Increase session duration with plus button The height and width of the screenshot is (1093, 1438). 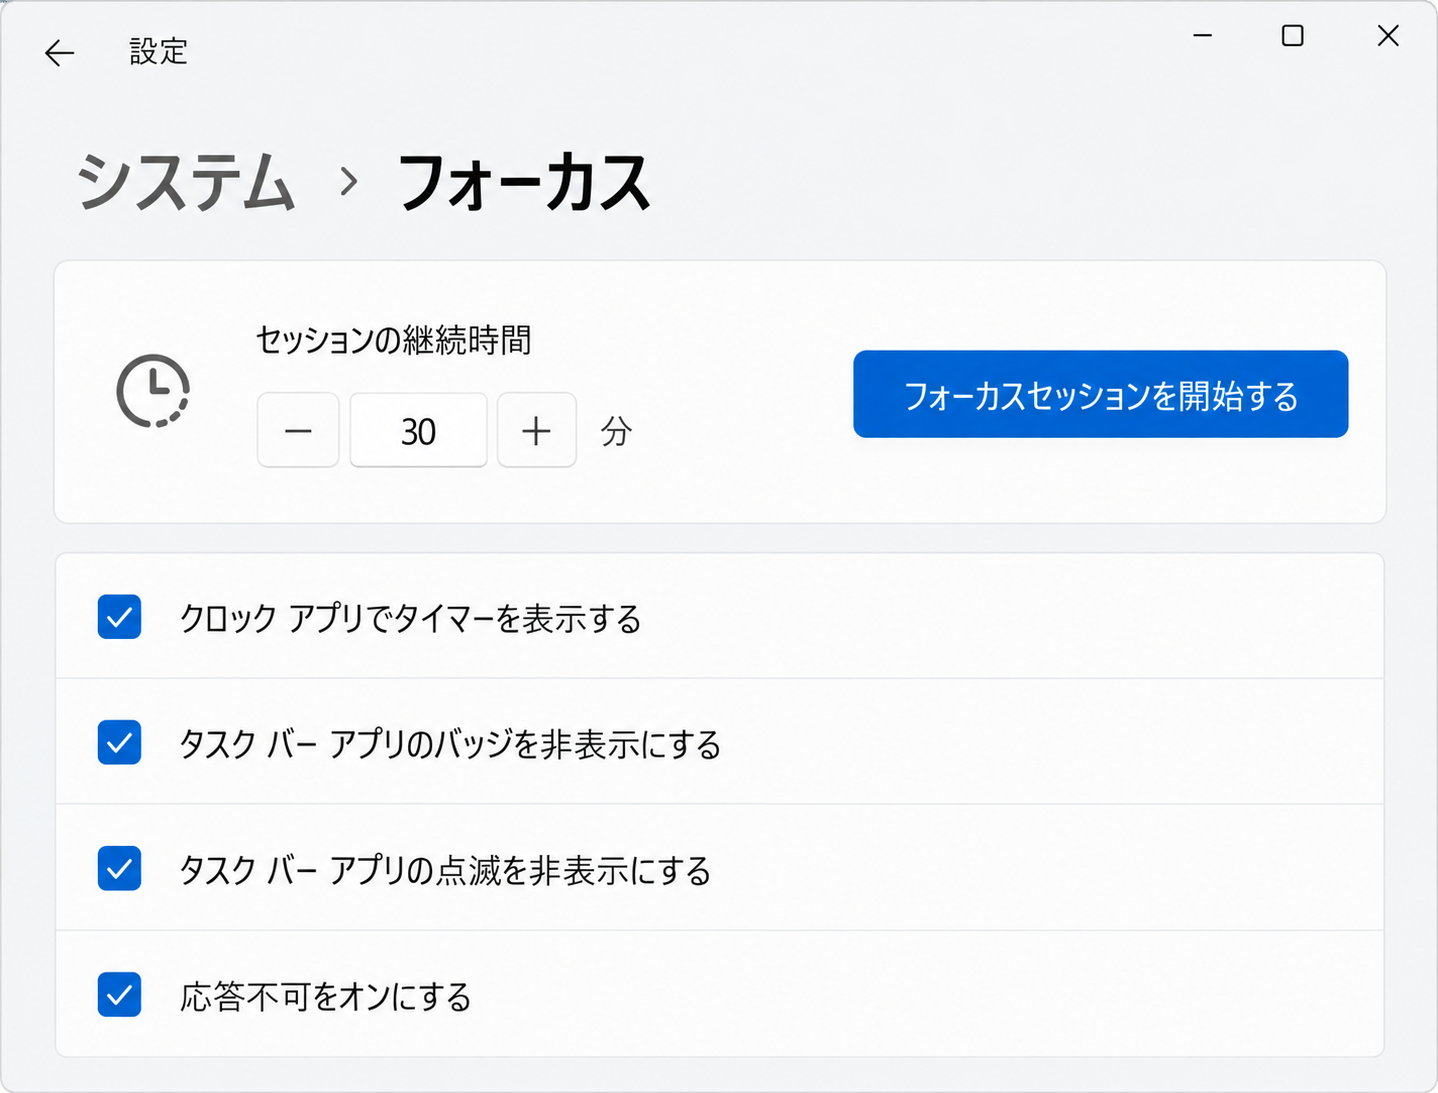click(x=537, y=430)
